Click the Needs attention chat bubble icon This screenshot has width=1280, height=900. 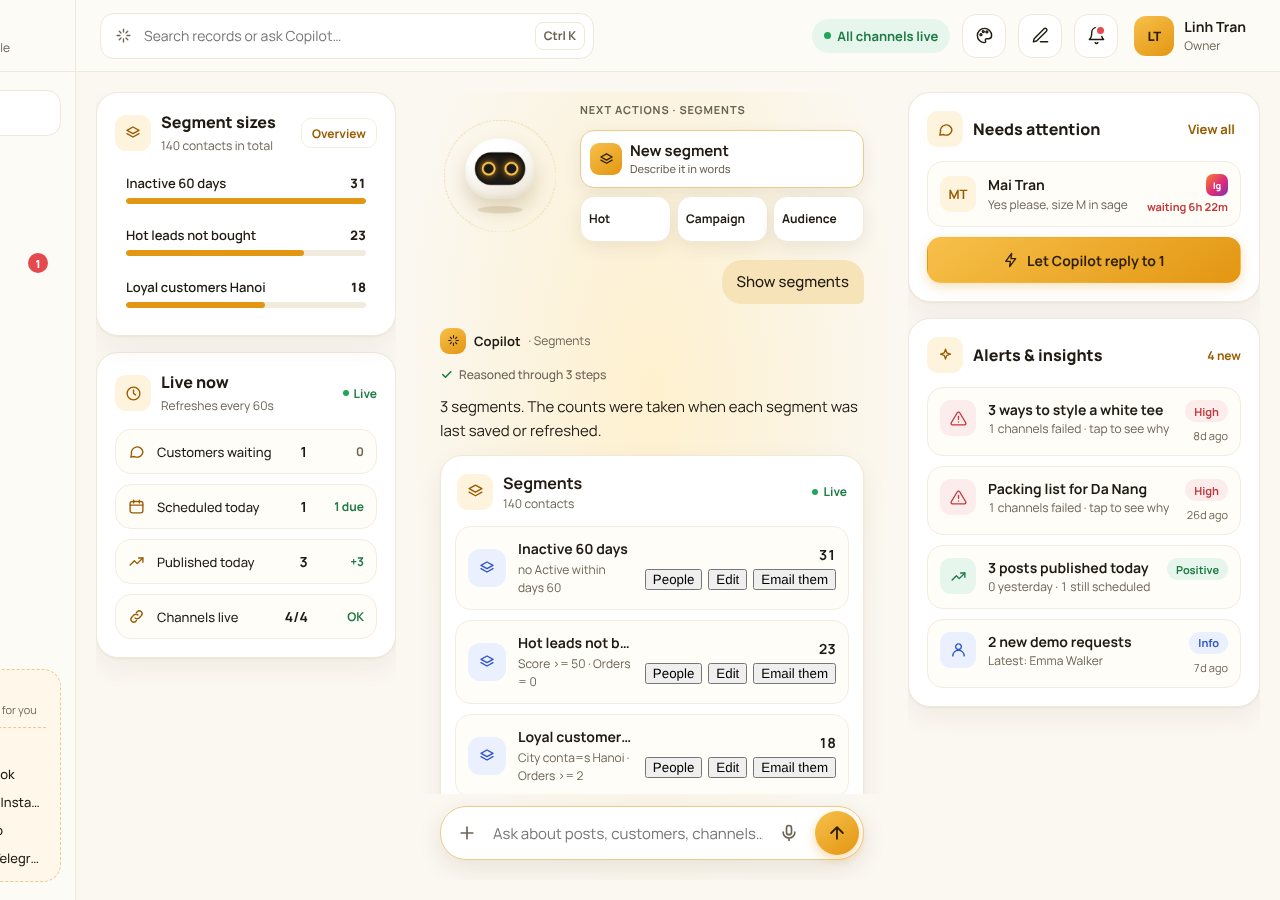pyautogui.click(x=945, y=129)
